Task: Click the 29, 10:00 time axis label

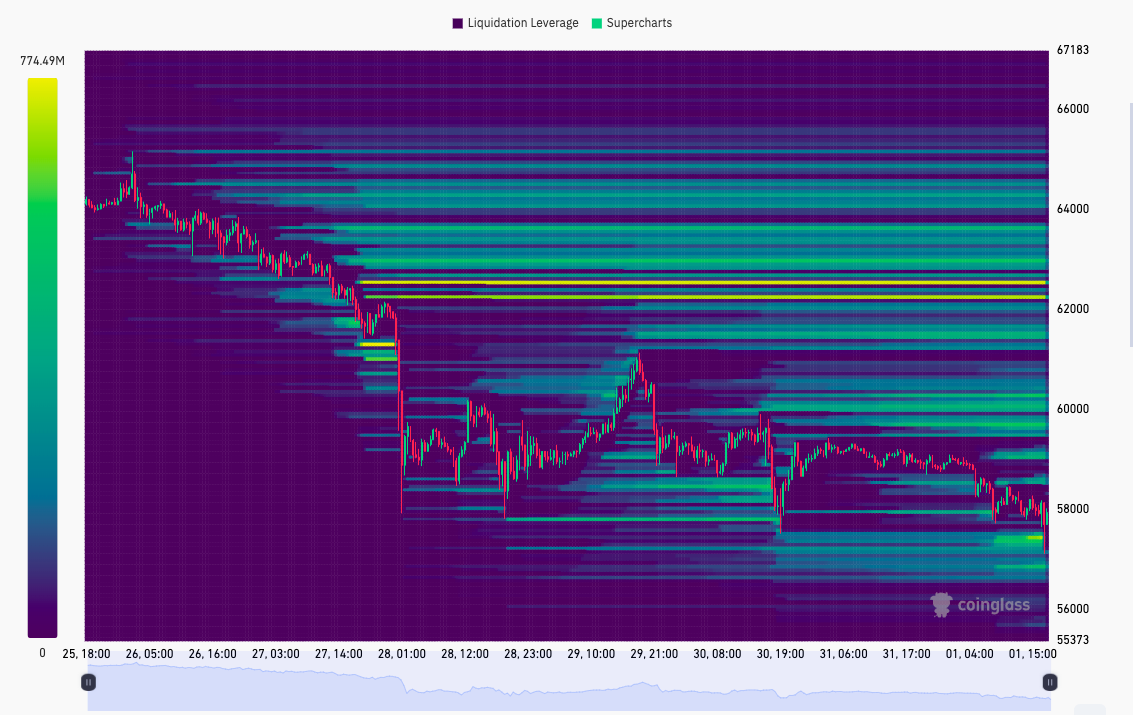Action: [591, 654]
